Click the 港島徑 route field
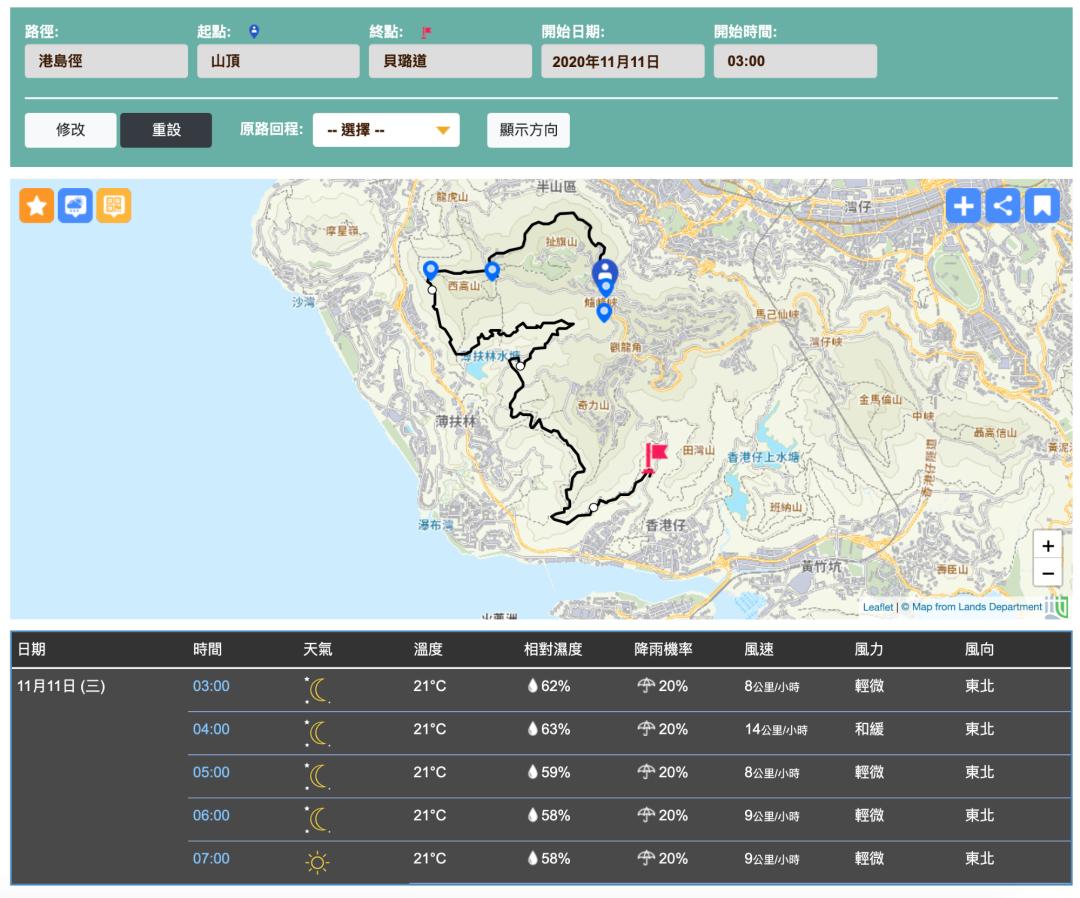This screenshot has height=898, width=1080. 106,61
